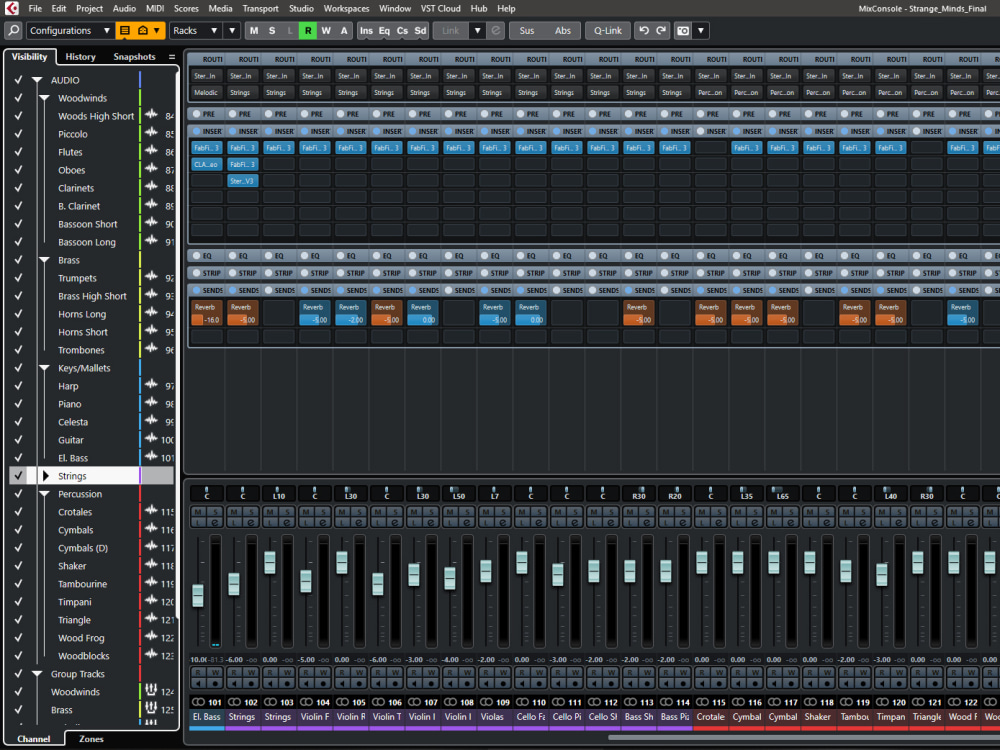The image size is (1000, 750).
Task: Click the A automation toolbar button
Action: [x=344, y=31]
